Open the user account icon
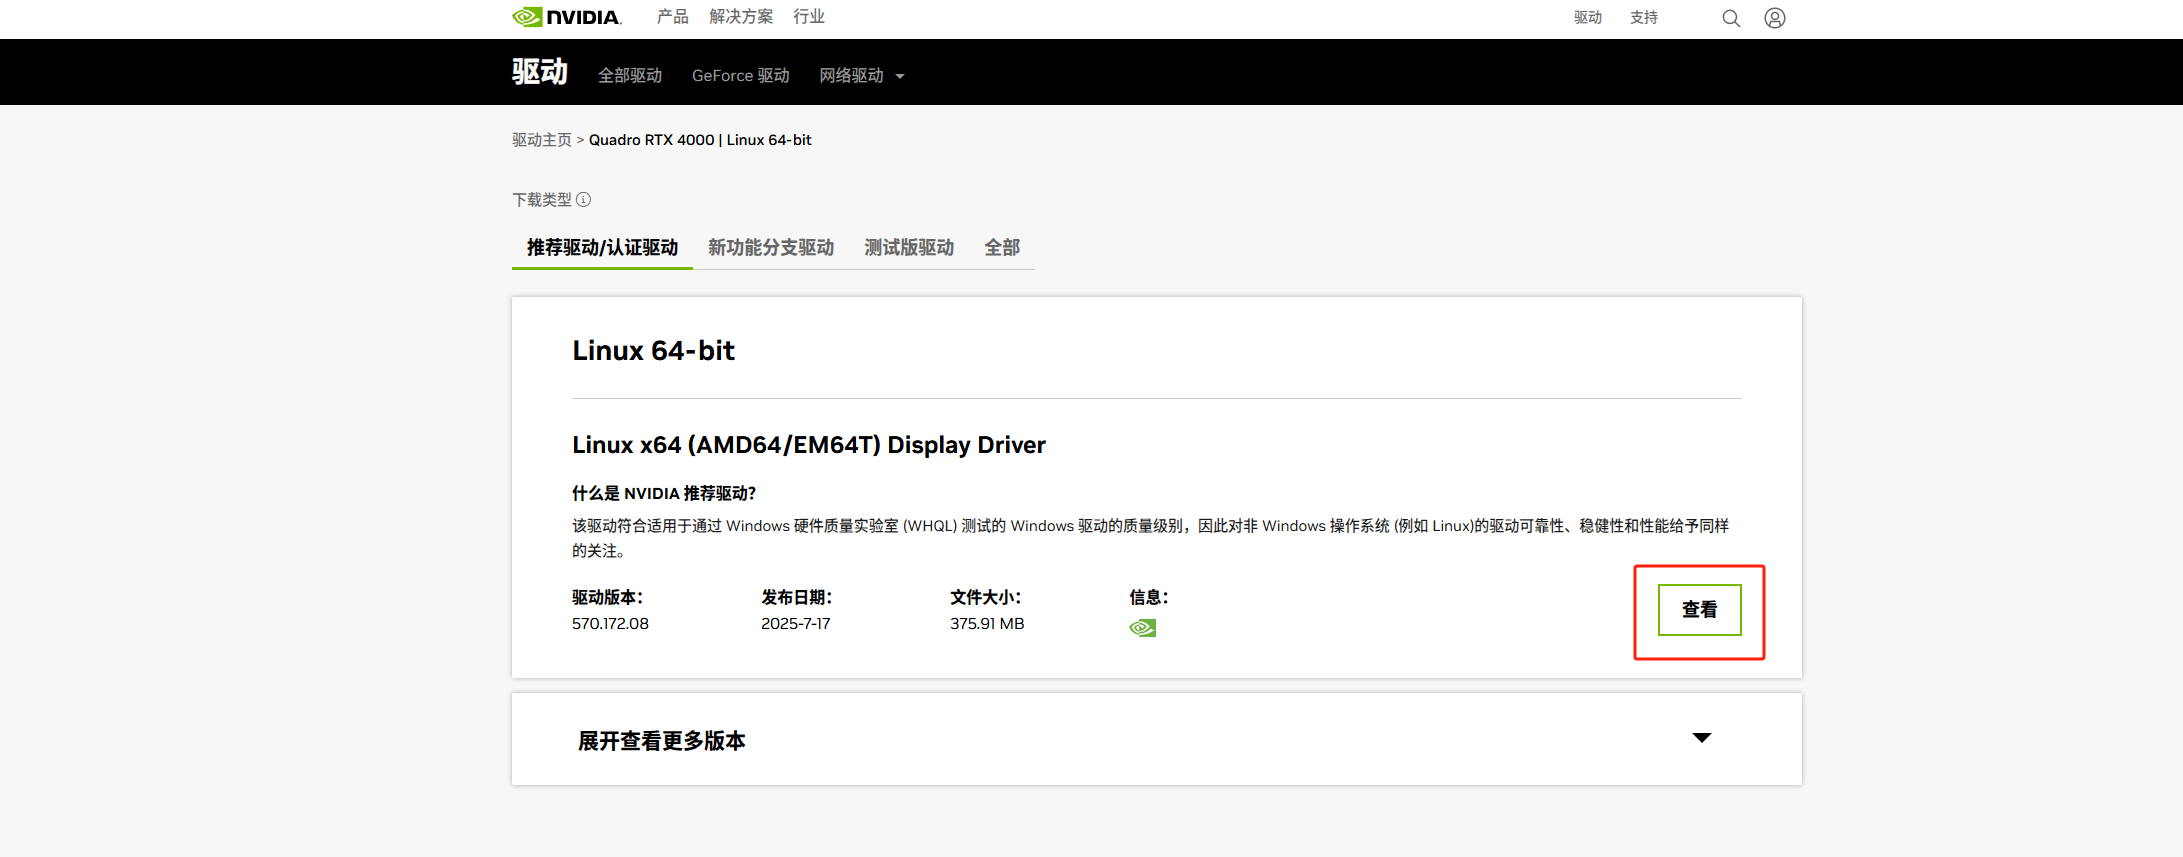 point(1775,18)
